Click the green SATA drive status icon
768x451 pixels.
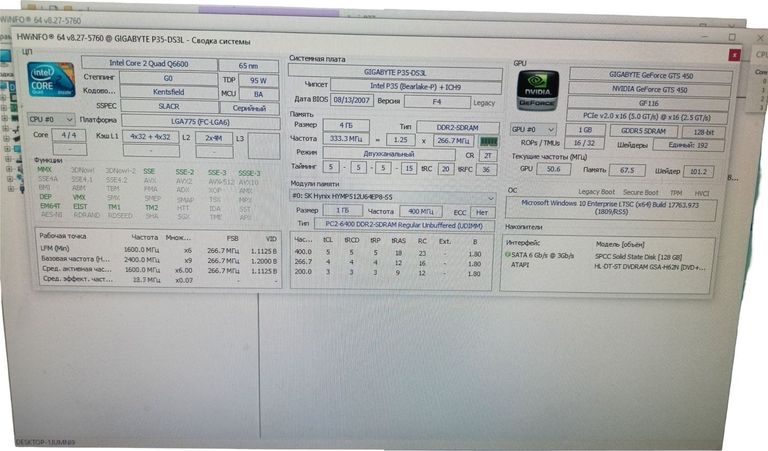click(x=512, y=257)
